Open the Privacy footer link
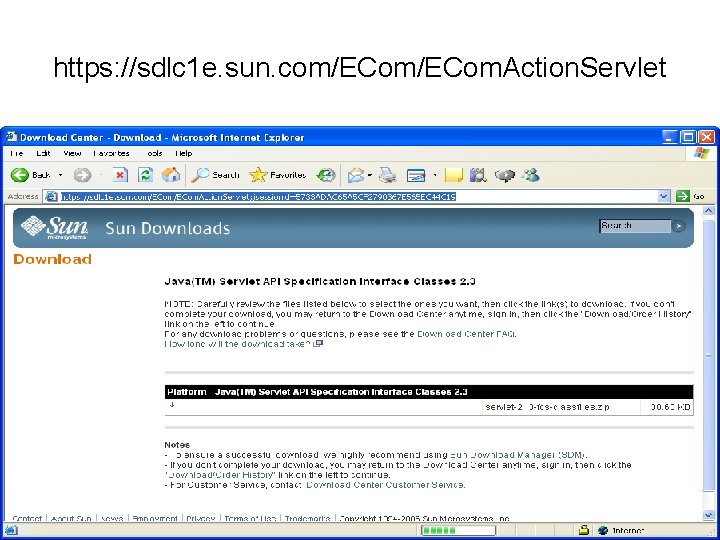The image size is (720, 540). tap(201, 518)
